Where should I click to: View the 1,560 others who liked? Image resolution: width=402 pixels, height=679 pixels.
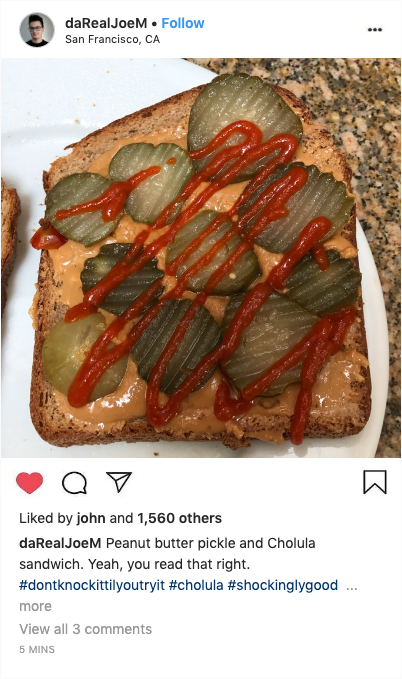coord(179,518)
